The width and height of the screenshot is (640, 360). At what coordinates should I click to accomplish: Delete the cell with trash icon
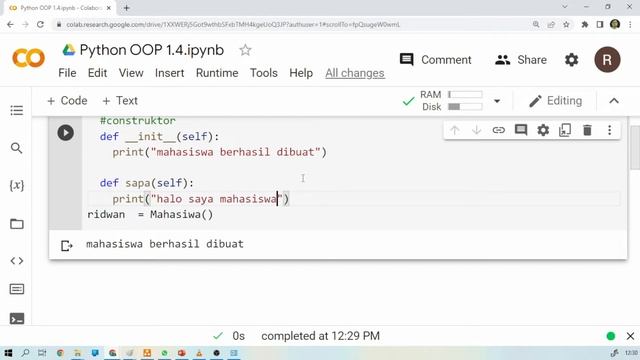pyautogui.click(x=587, y=130)
